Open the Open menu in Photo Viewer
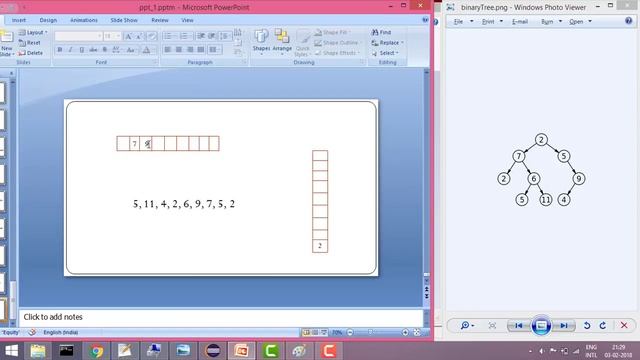This screenshot has width=640, height=360. 580,22
